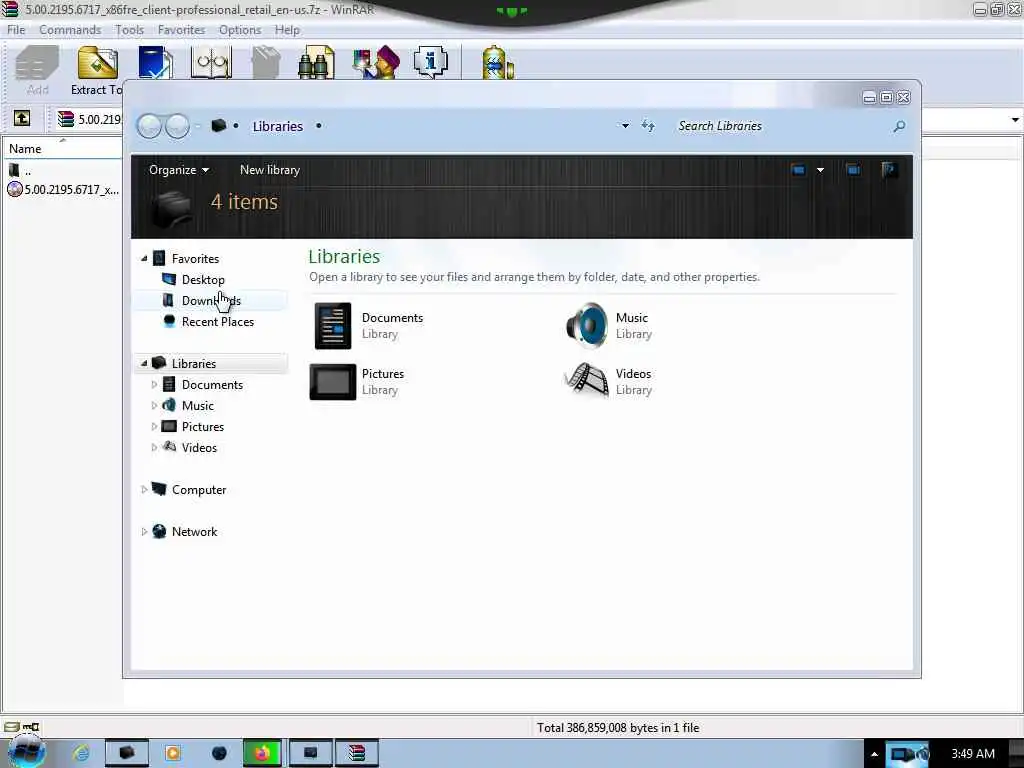The width and height of the screenshot is (1024, 768).
Task: Open the Music library speaker icon
Action: pos(586,325)
